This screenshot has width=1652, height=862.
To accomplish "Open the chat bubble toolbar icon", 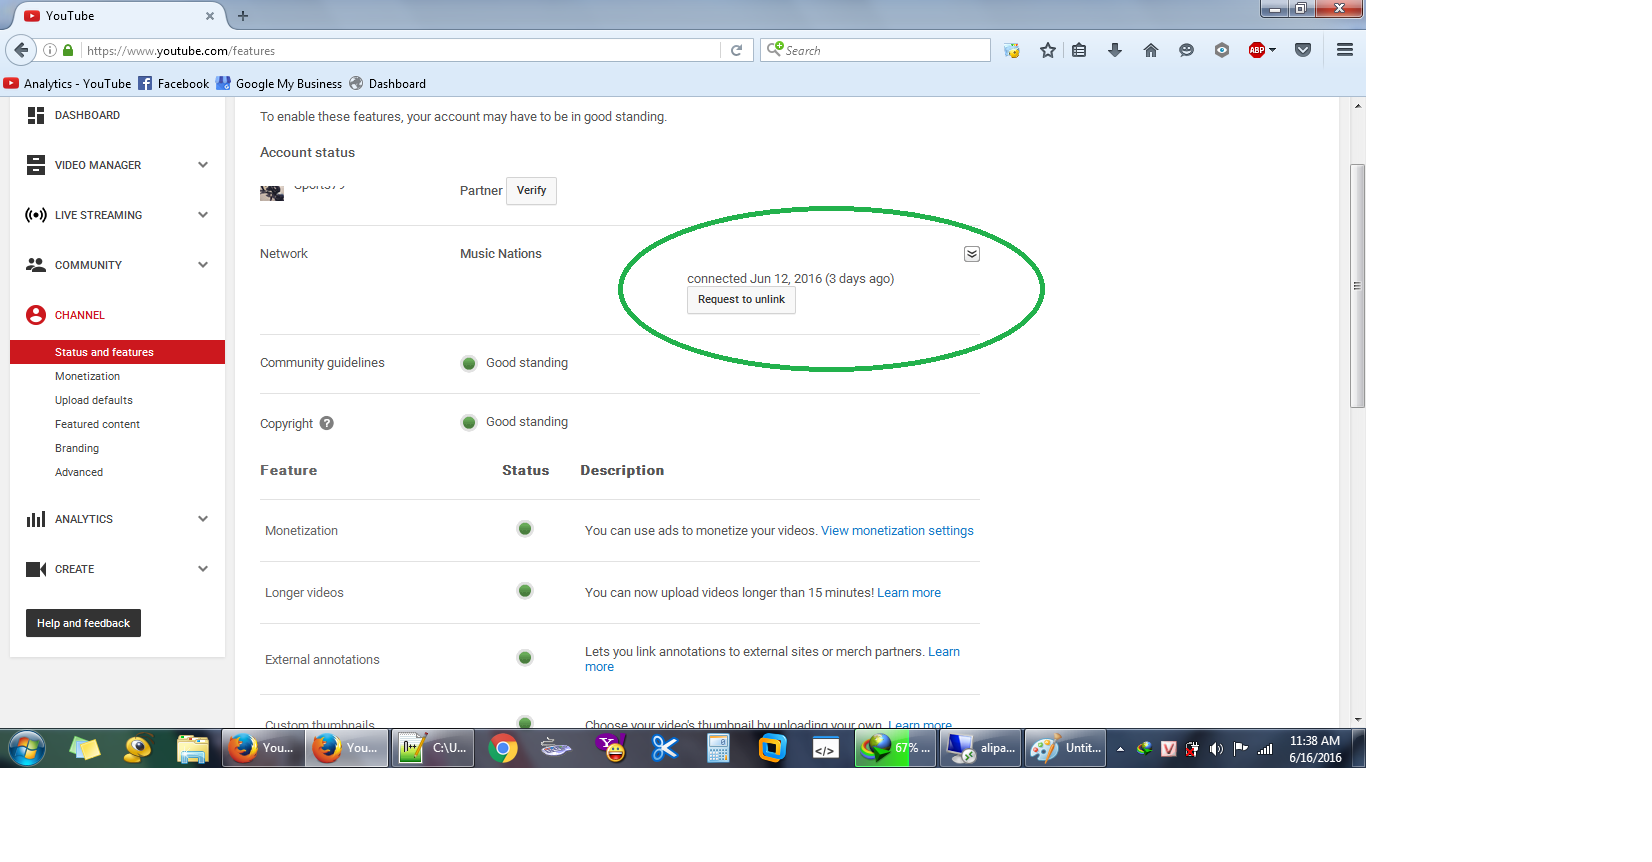I will tap(1187, 50).
